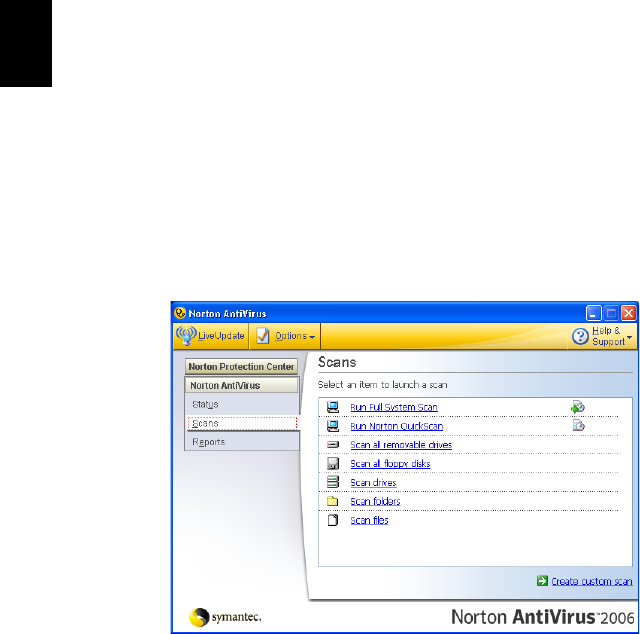Open Reports in the sidebar
The width and height of the screenshot is (640, 634).
coord(209,442)
